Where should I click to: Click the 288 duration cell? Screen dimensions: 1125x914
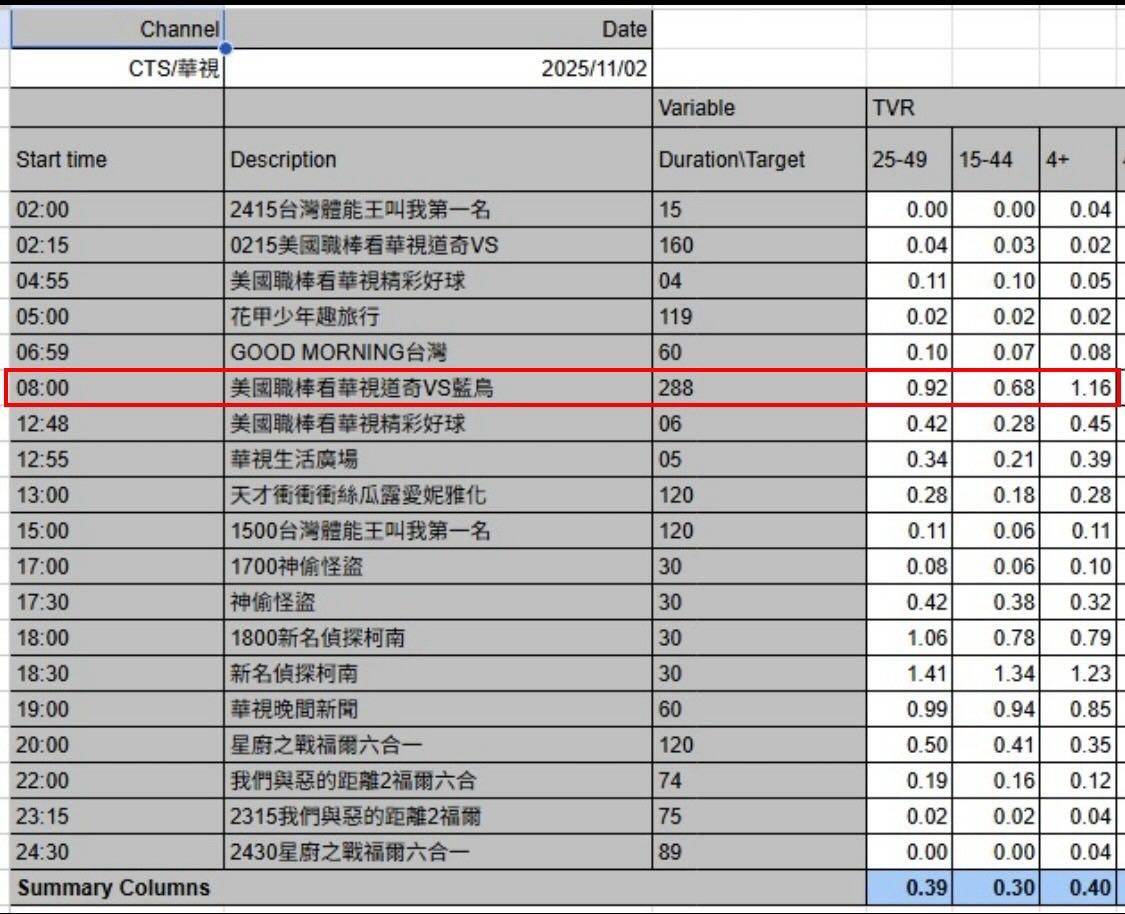[x=758, y=388]
